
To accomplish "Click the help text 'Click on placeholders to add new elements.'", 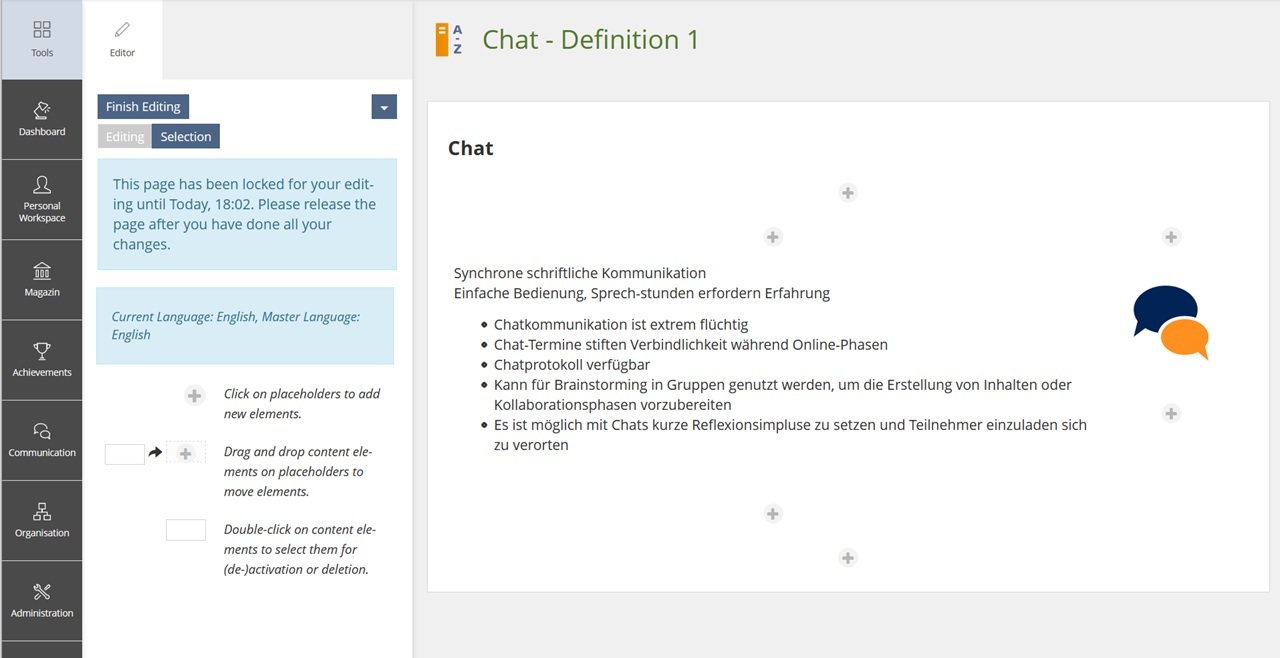I will [302, 404].
